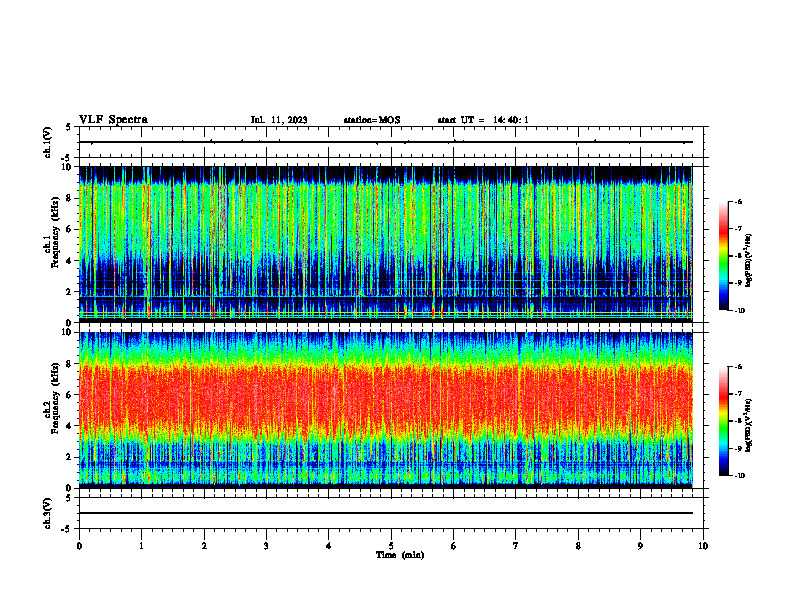Viewport: 792px width, 612px height.
Task: Click the ch.2 colorbar "log(PSD)(V²/Hz)" label
Action: (x=749, y=425)
